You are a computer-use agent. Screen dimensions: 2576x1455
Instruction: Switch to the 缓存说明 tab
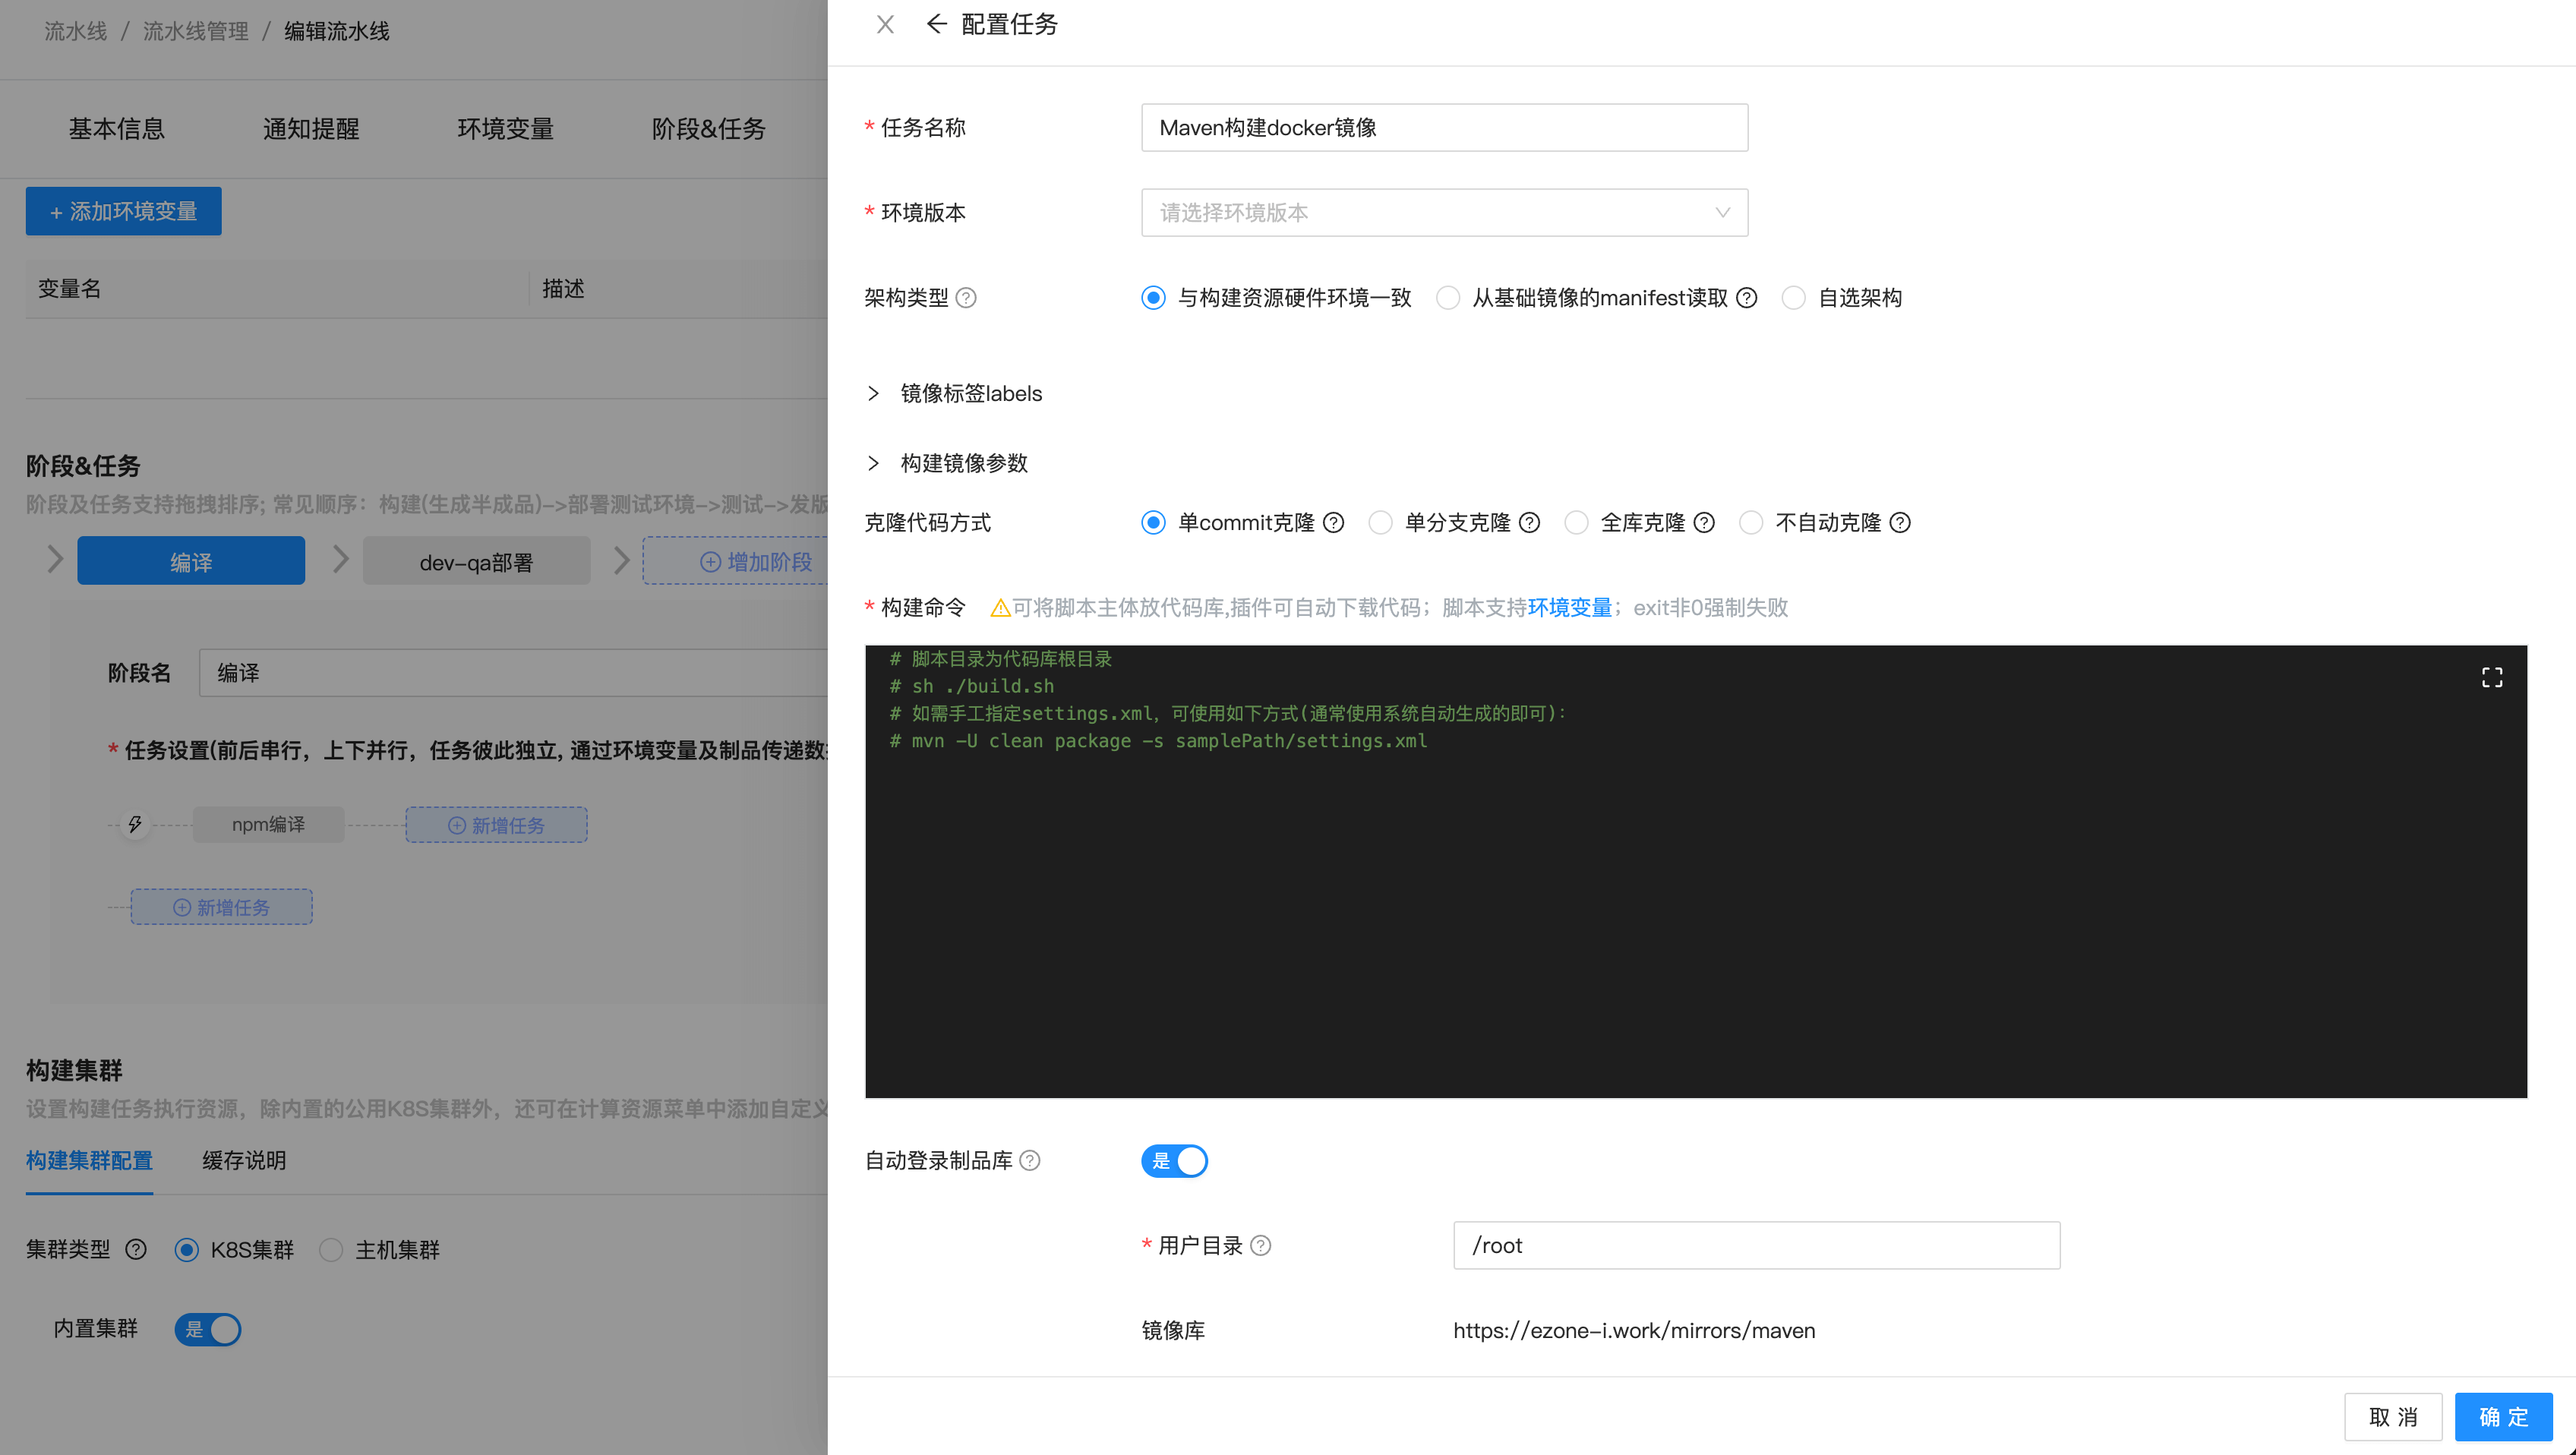244,1160
